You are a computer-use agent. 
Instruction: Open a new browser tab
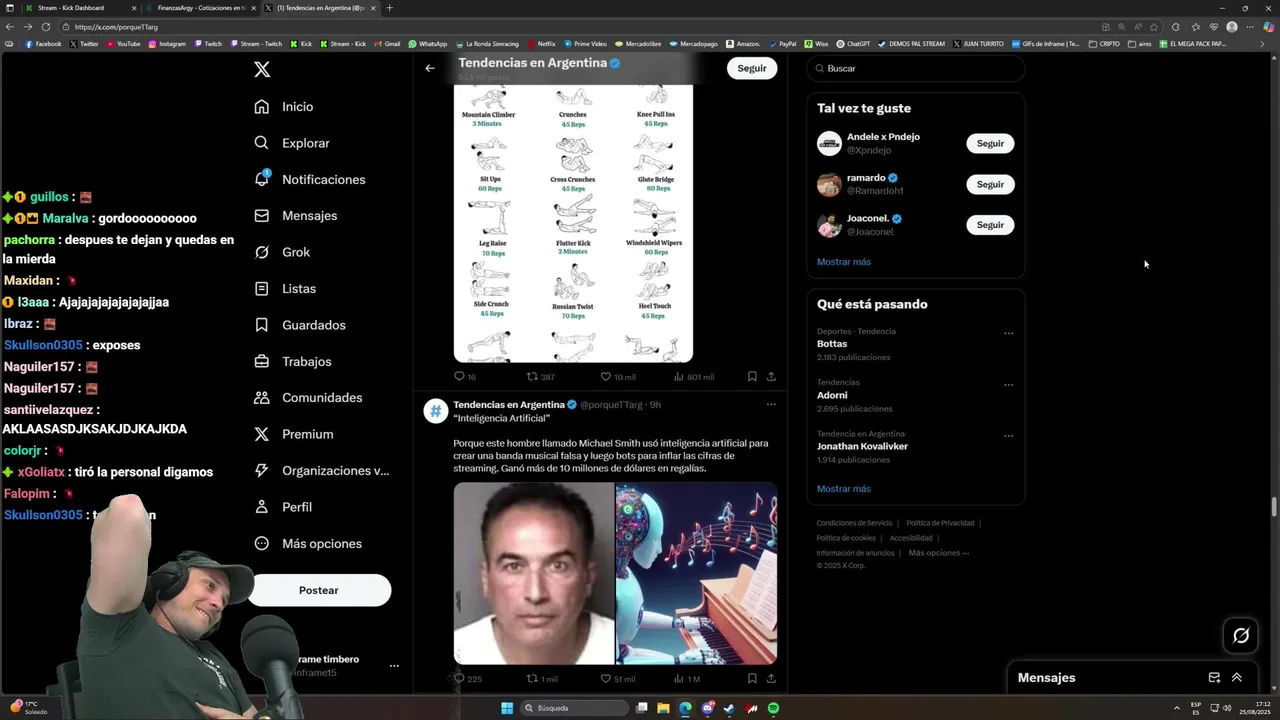point(389,8)
